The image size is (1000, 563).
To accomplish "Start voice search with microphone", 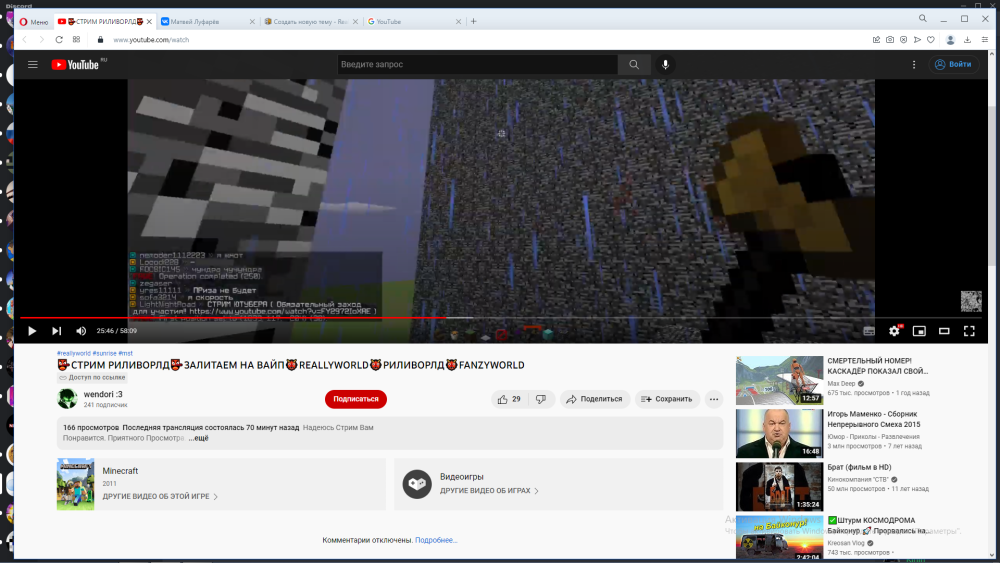I will (665, 64).
